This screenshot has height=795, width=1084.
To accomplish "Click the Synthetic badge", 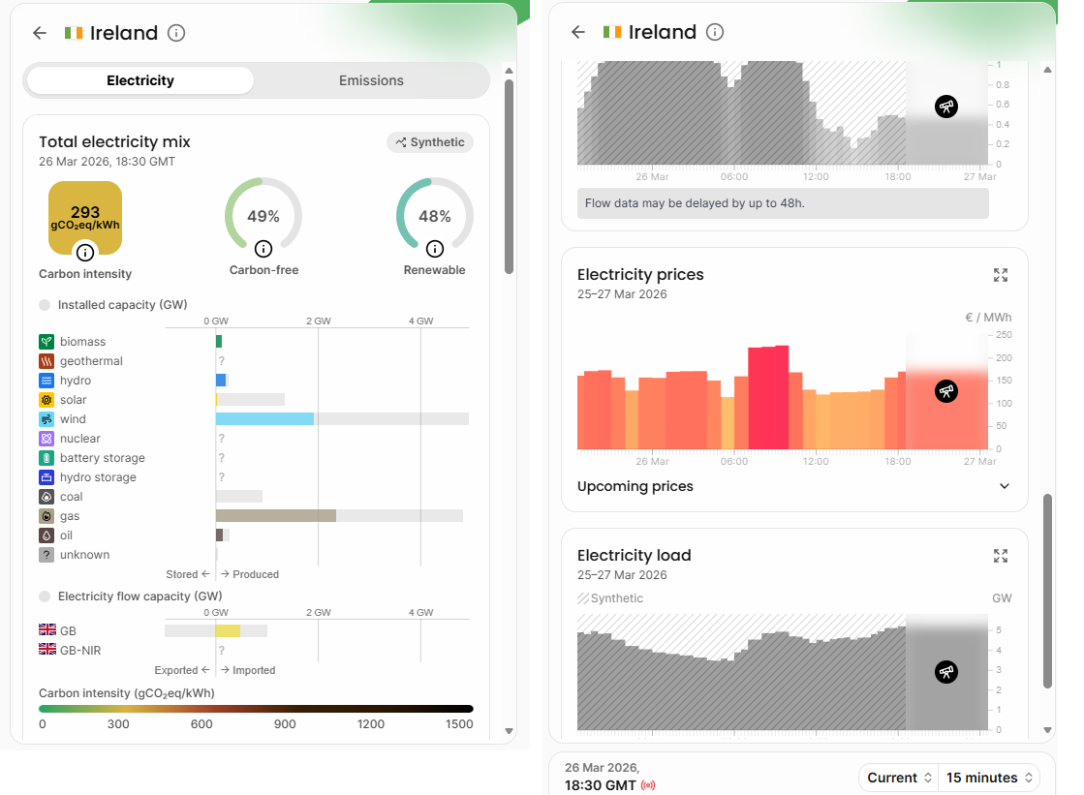I will [430, 142].
